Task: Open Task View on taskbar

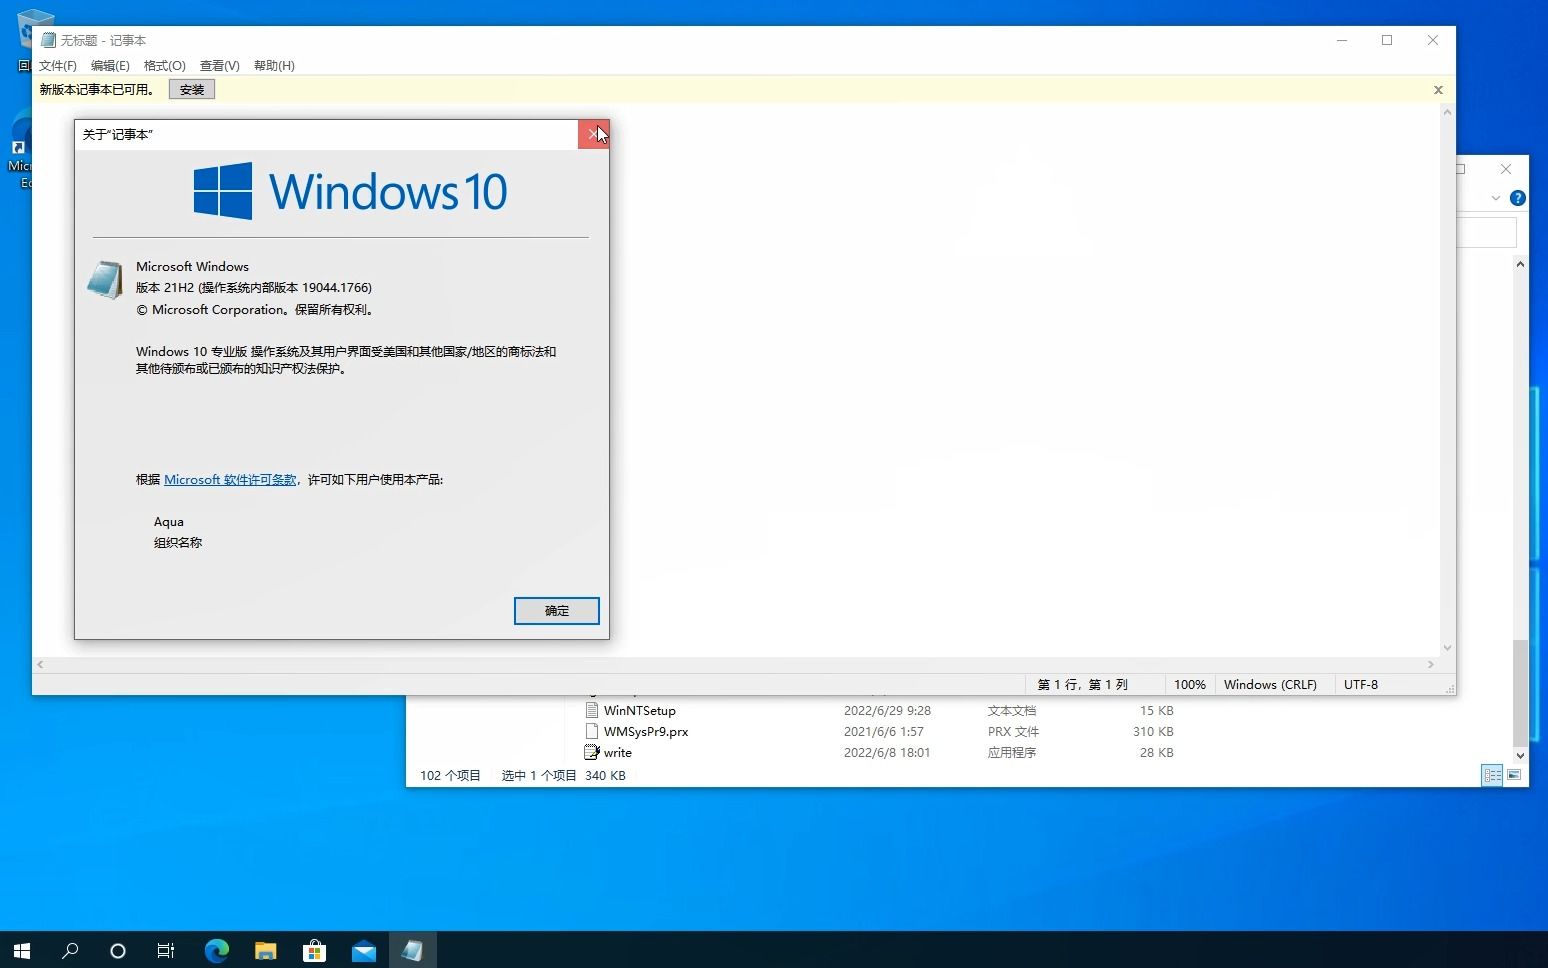Action: tap(166, 951)
